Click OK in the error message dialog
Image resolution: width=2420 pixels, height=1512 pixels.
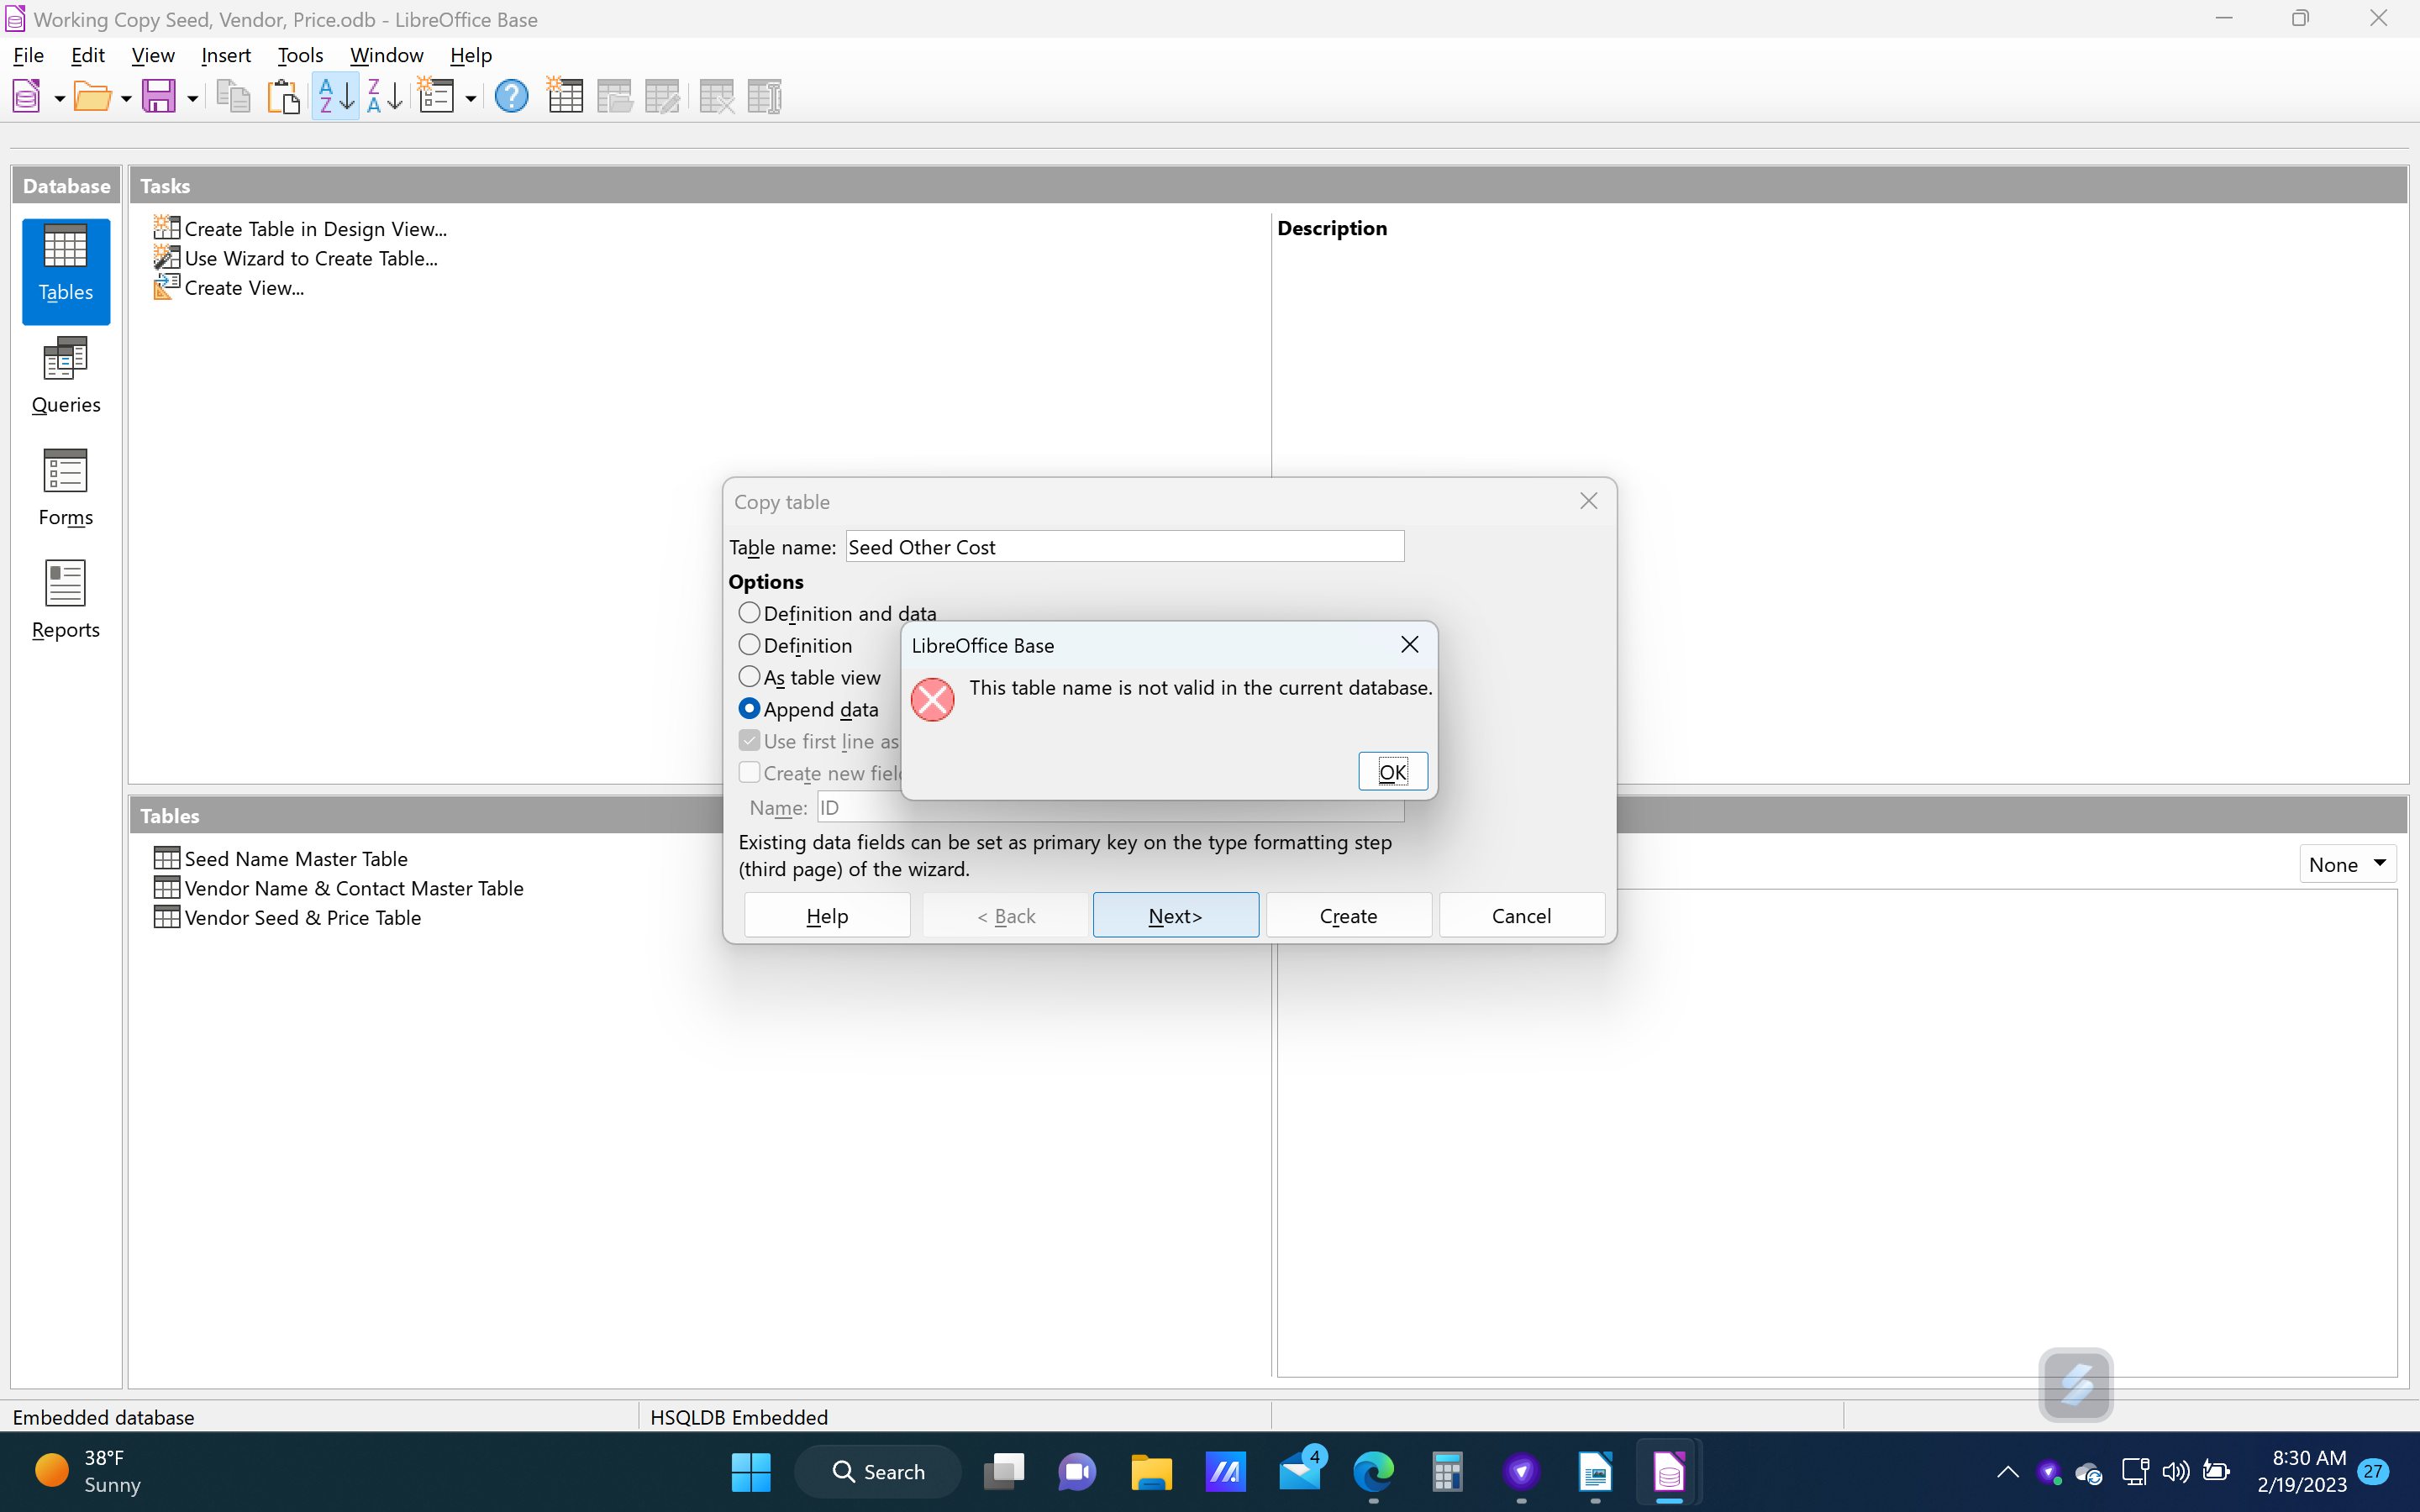click(x=1392, y=771)
